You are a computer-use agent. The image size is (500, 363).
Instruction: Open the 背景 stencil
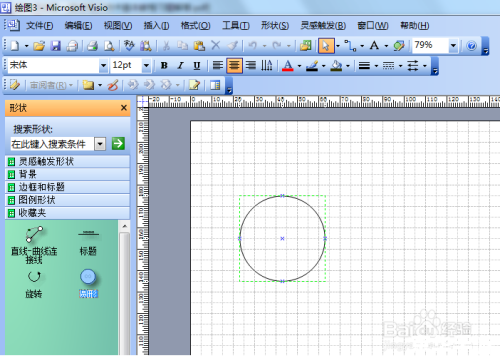[x=68, y=174]
